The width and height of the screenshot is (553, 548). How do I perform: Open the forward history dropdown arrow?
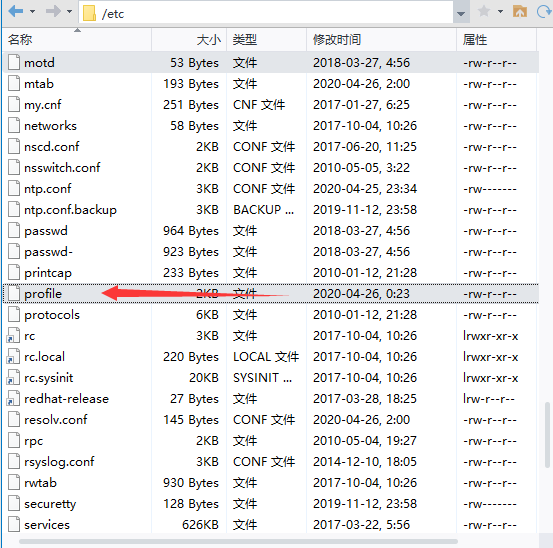pos(69,12)
